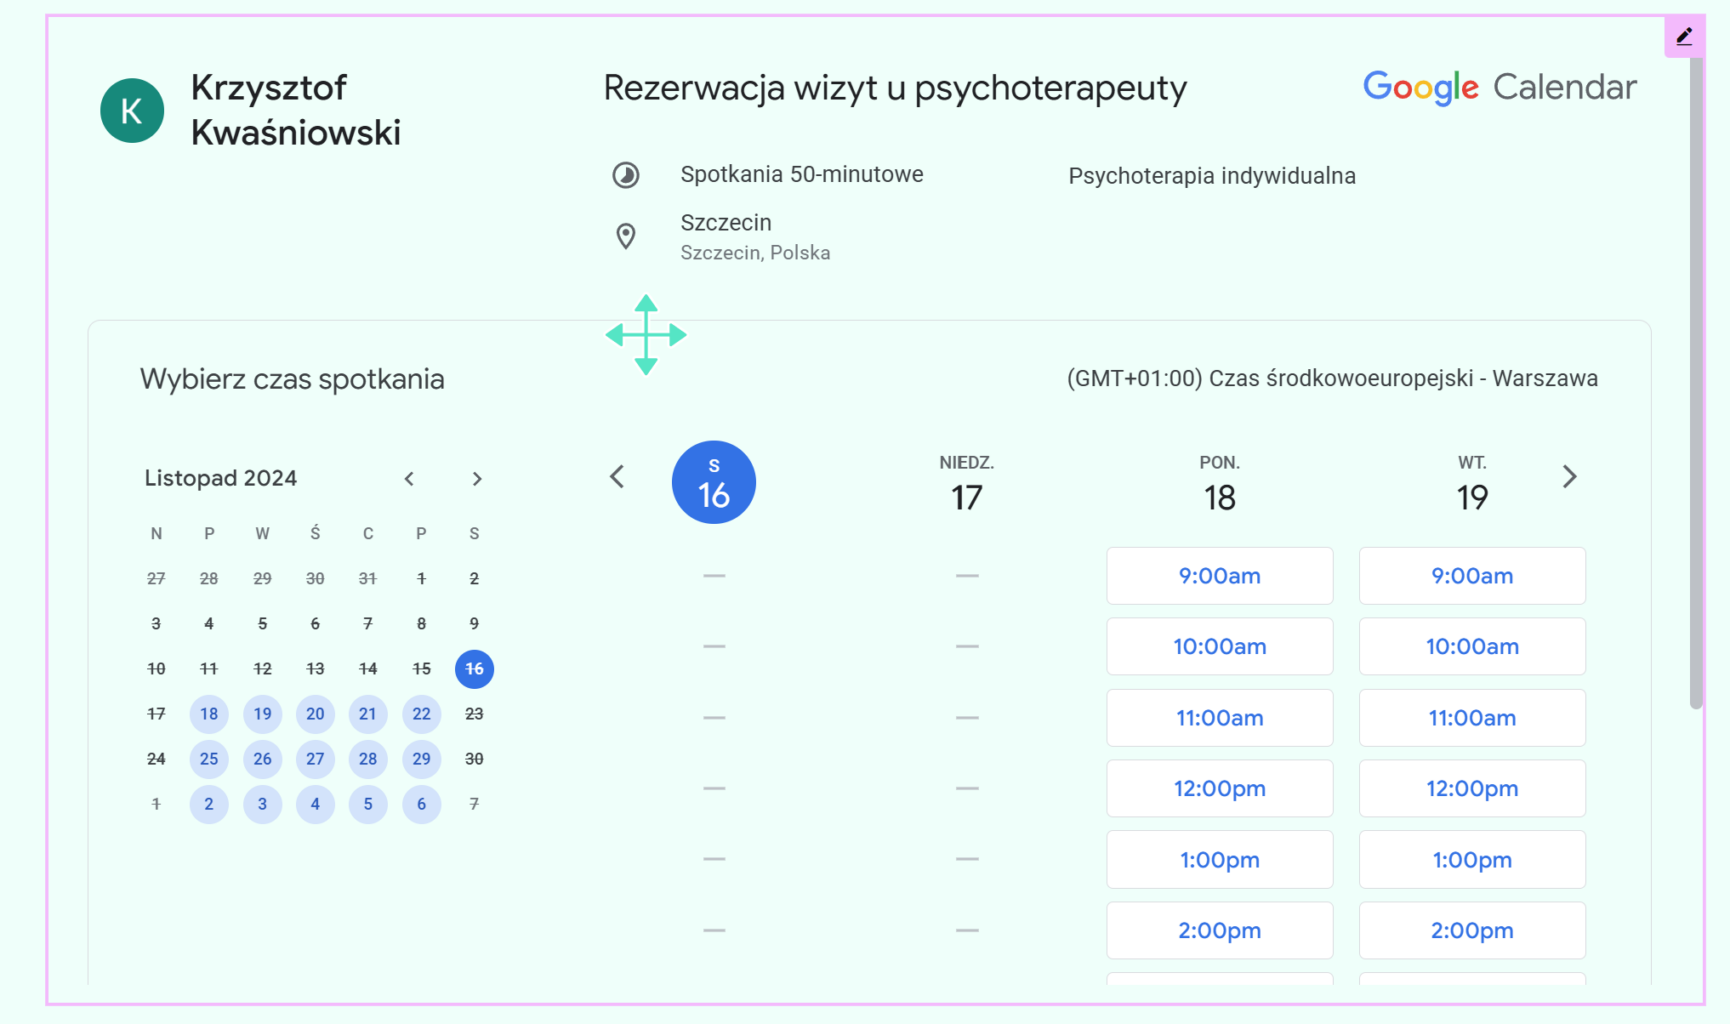
Task: Show earlier days in schedule view
Action: tap(617, 477)
